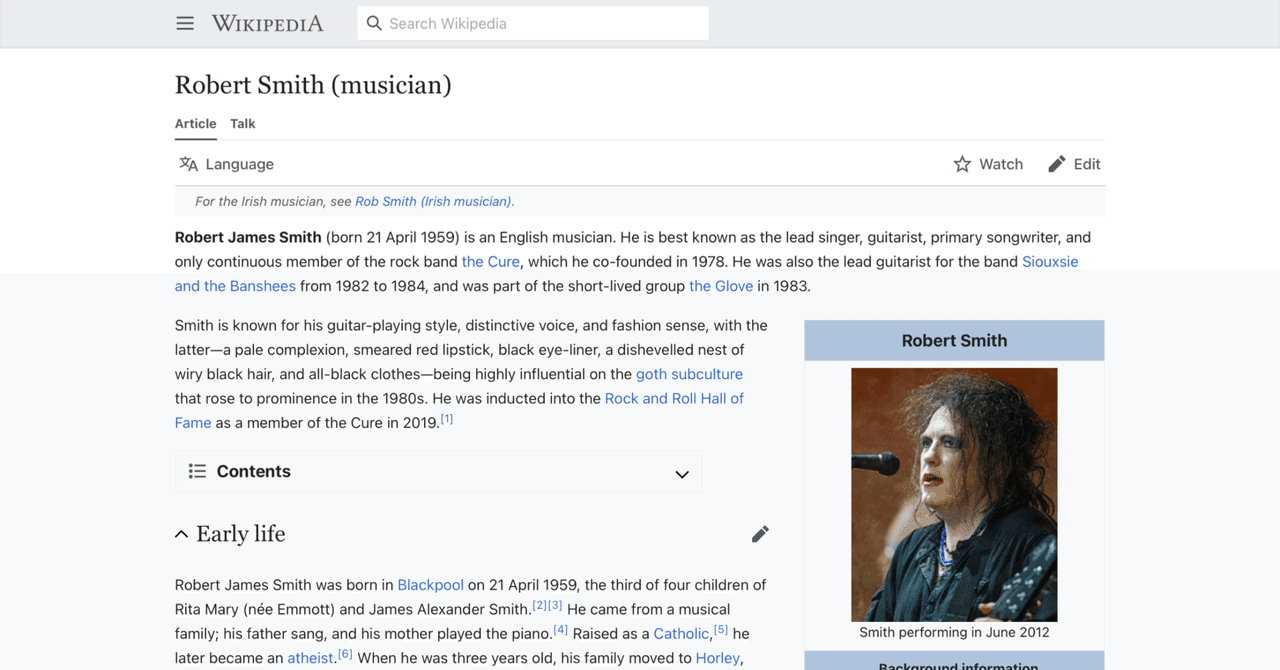
Task: Click the Contents list icon
Action: [197, 471]
